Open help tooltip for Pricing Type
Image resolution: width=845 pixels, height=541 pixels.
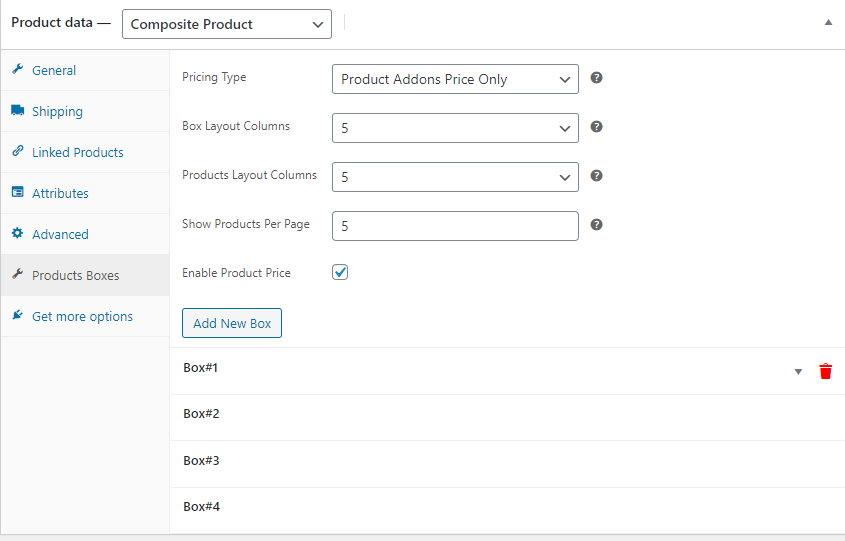(x=596, y=78)
